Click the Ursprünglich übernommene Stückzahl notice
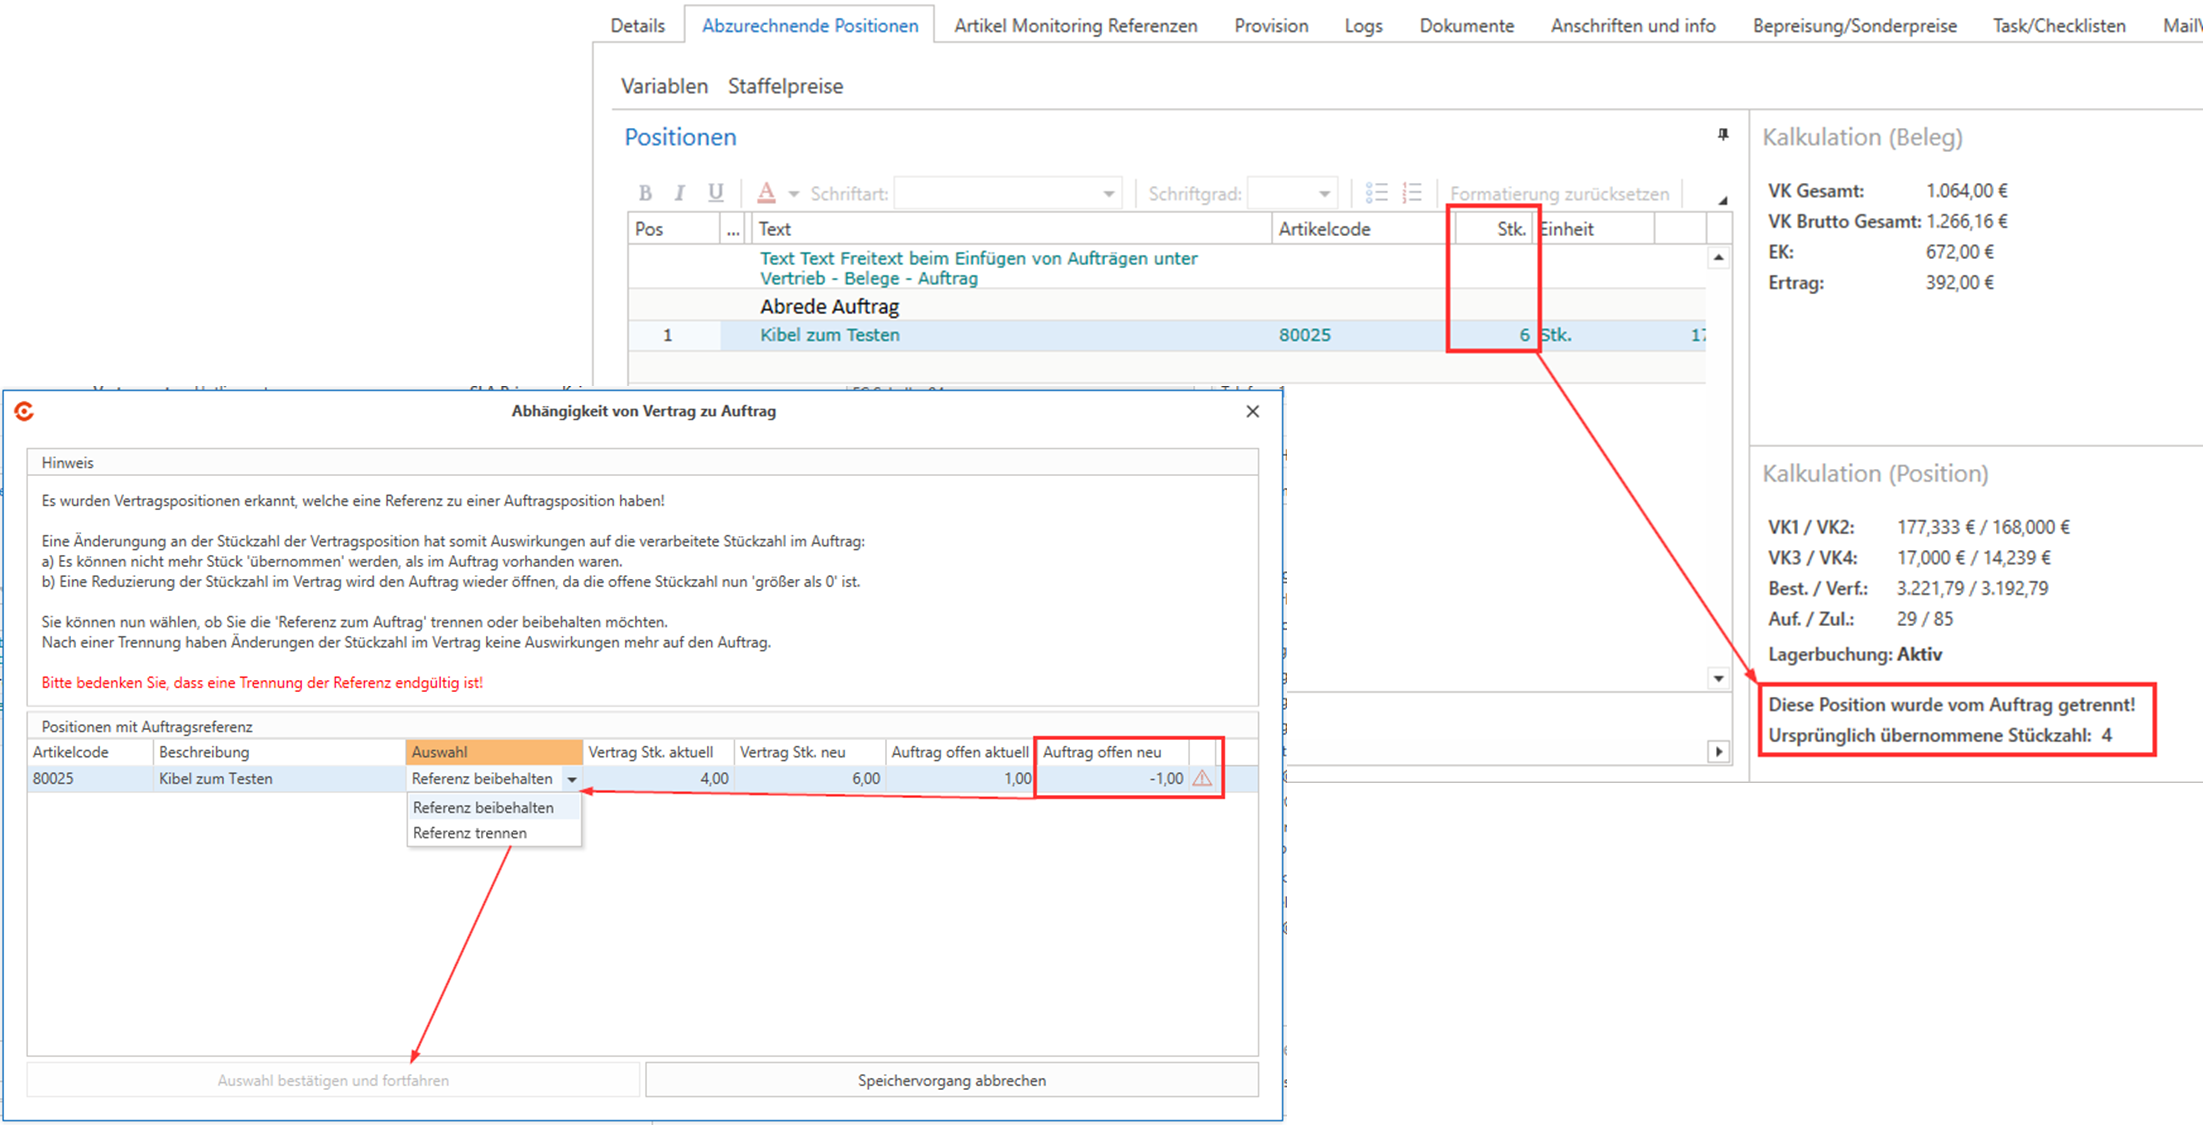Viewport: 2203px width, 1125px height. click(1940, 736)
